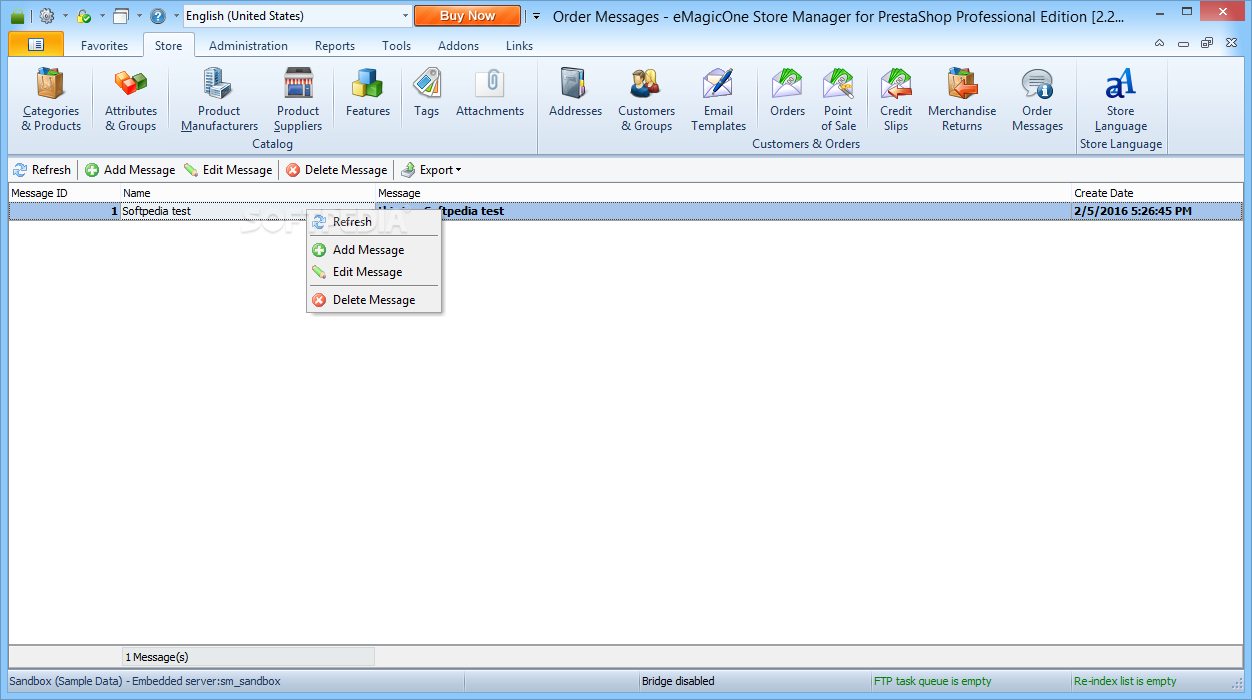Click 'Bridge disabled' in the status bar

coord(678,681)
